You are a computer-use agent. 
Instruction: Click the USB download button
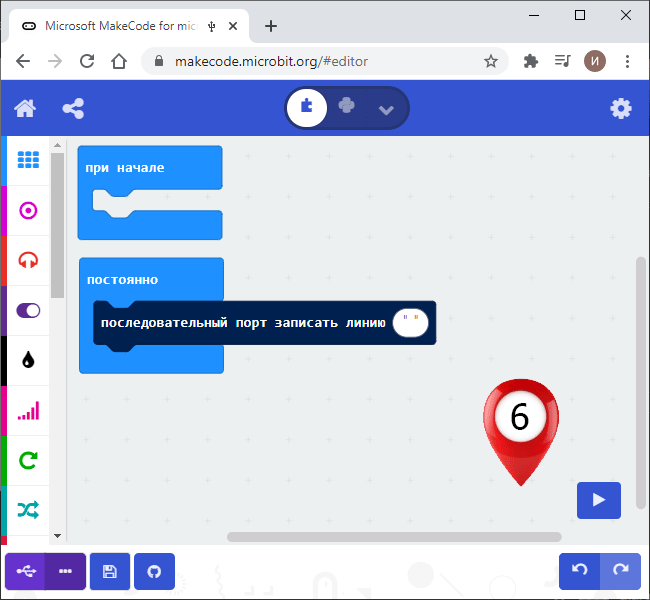[25, 571]
